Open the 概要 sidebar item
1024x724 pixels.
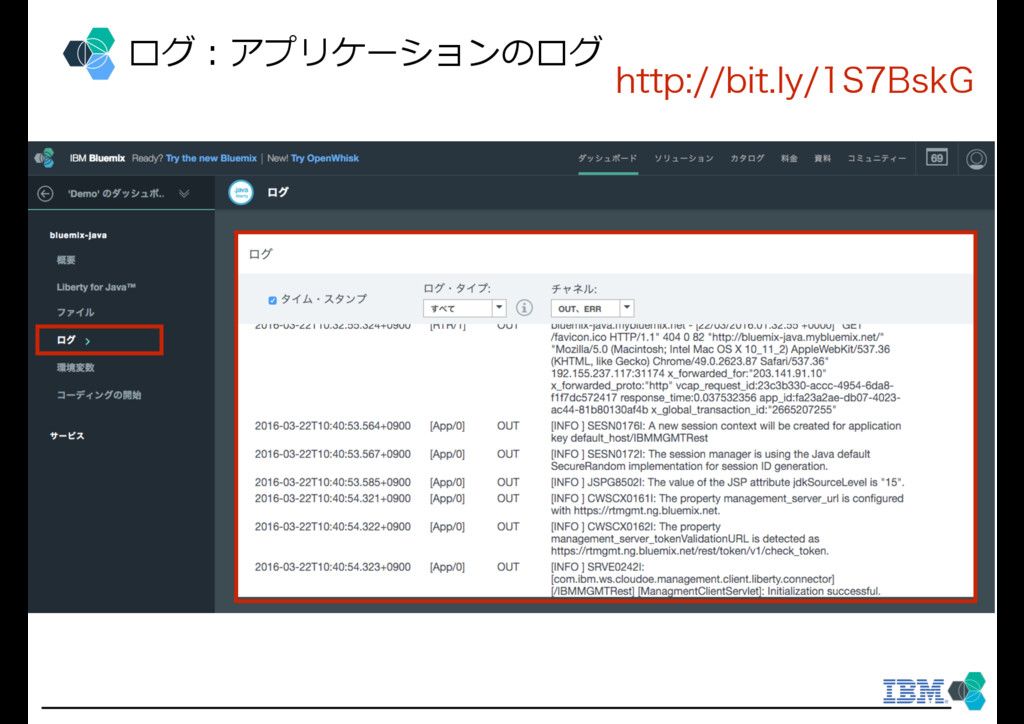[66, 260]
